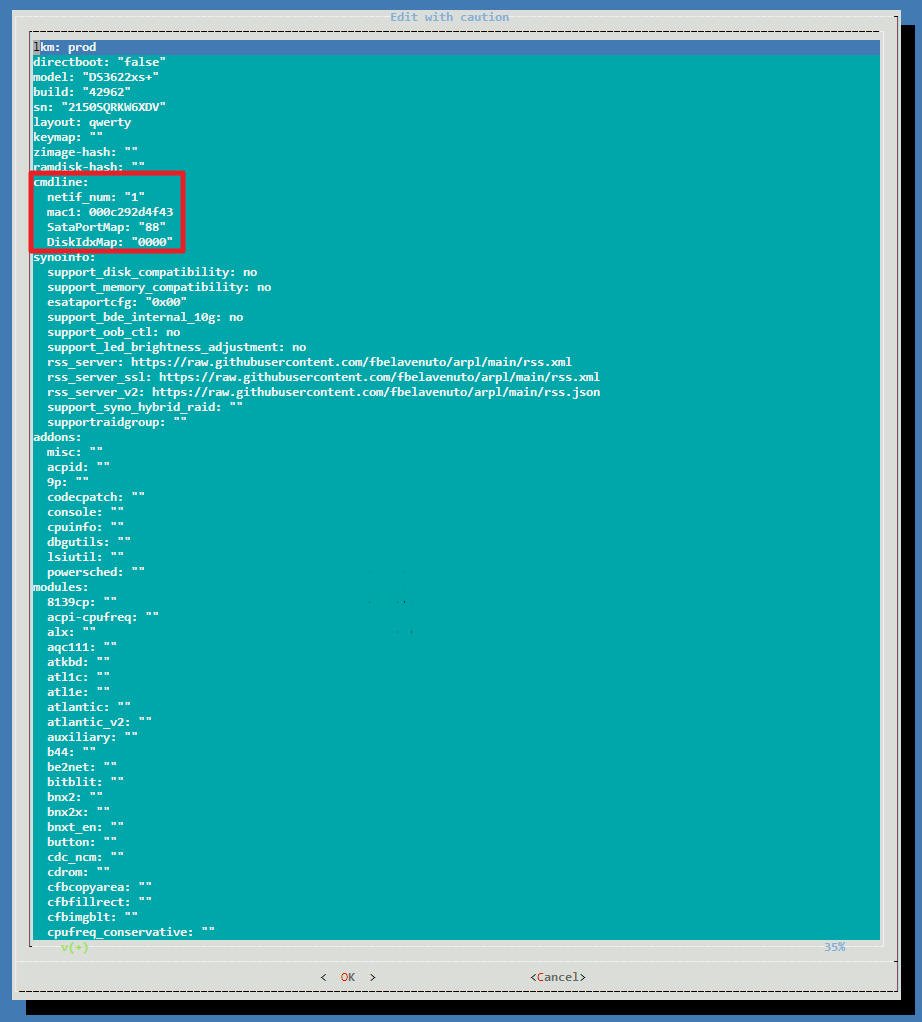Click the Cancel button

click(558, 977)
